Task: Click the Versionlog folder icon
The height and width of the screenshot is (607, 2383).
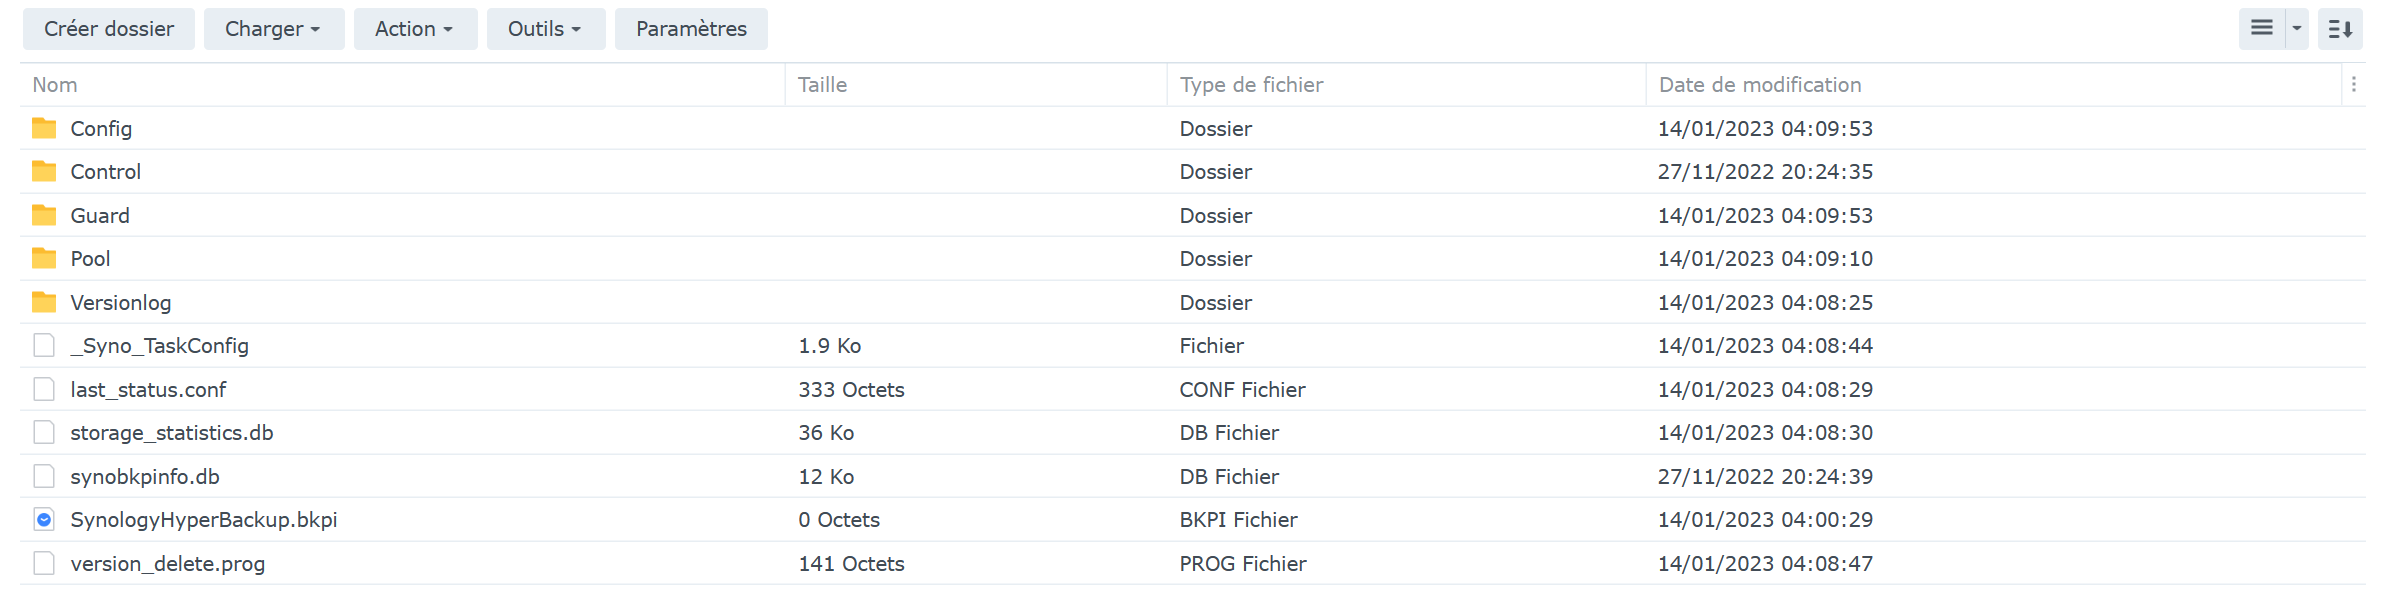Action: (x=44, y=302)
